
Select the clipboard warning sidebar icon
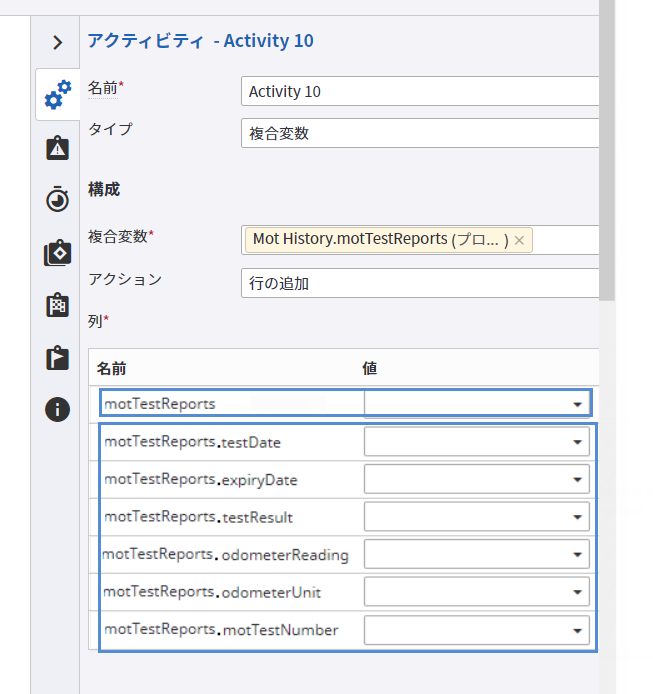pyautogui.click(x=57, y=148)
